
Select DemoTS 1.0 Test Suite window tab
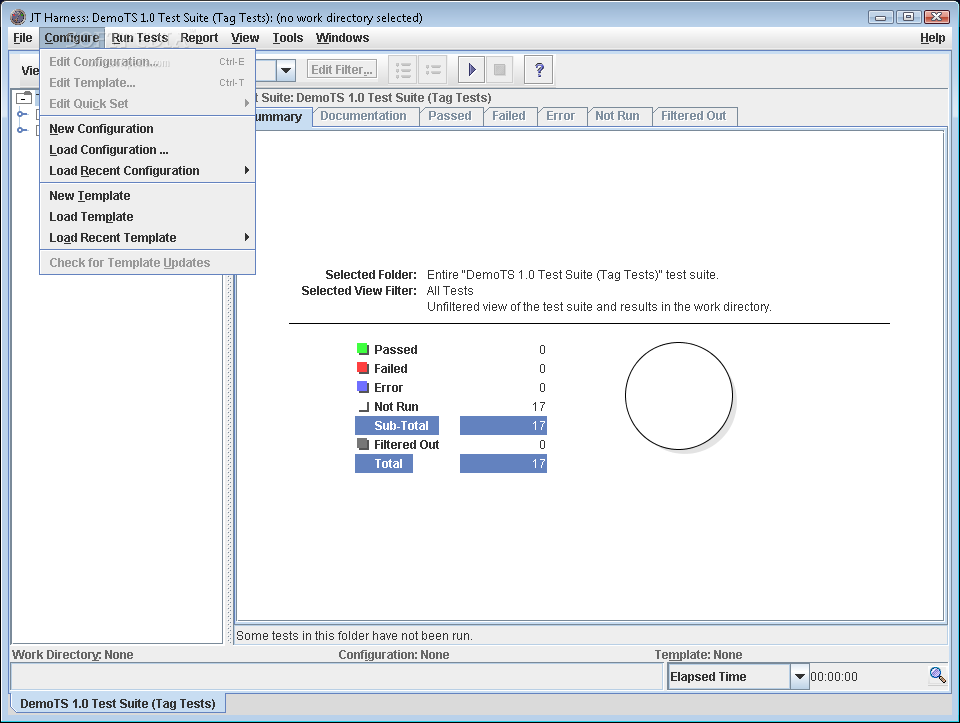click(x=118, y=703)
